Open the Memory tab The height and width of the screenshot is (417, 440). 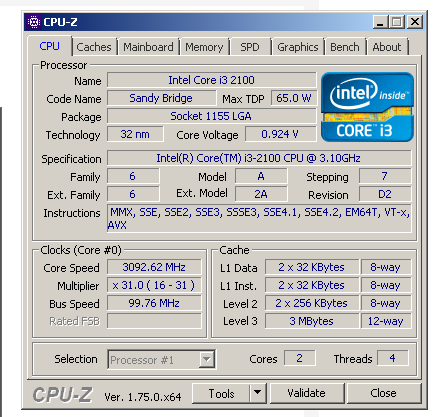coord(204,47)
